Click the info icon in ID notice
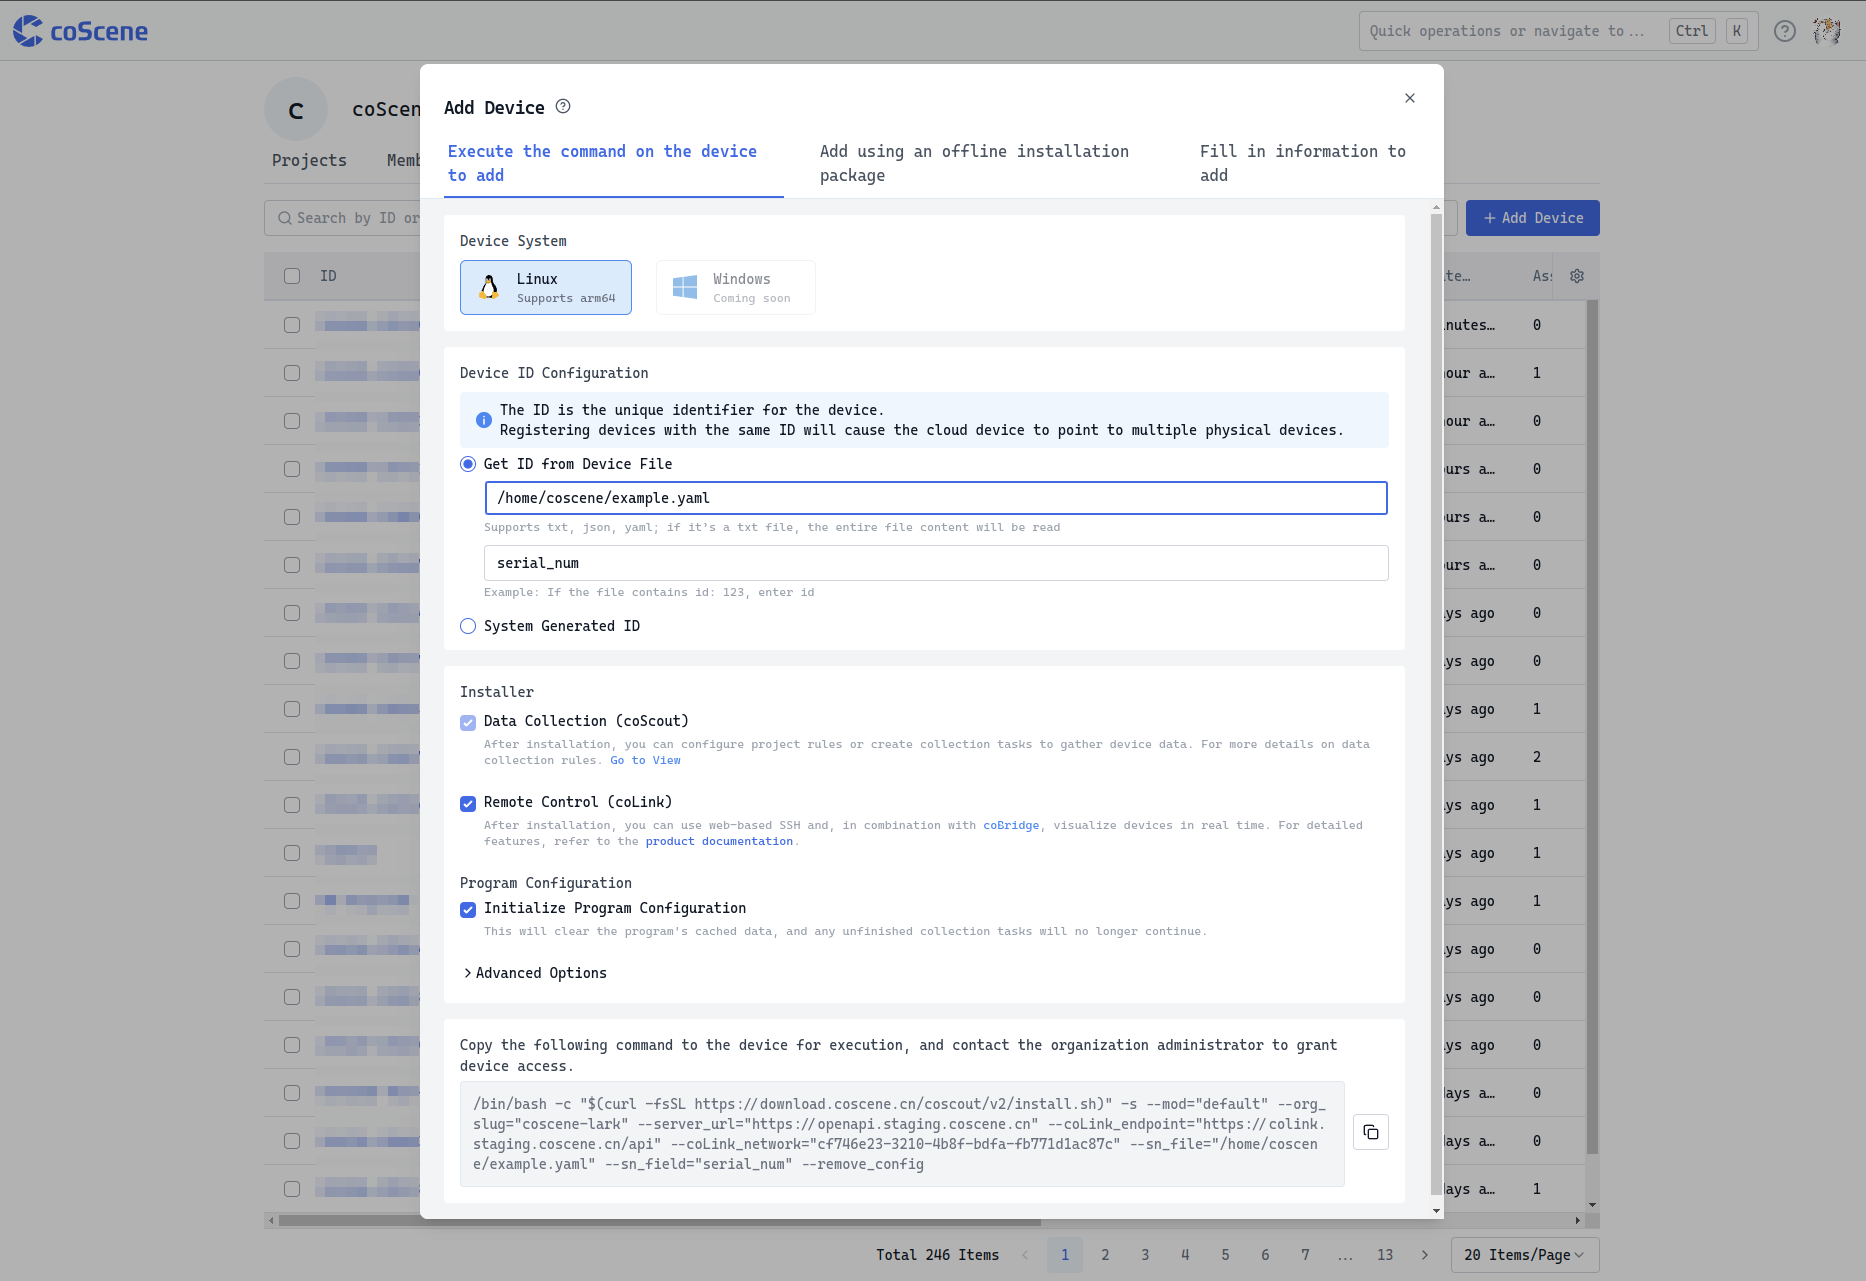Screen dimensions: 1866x1281 (483, 420)
